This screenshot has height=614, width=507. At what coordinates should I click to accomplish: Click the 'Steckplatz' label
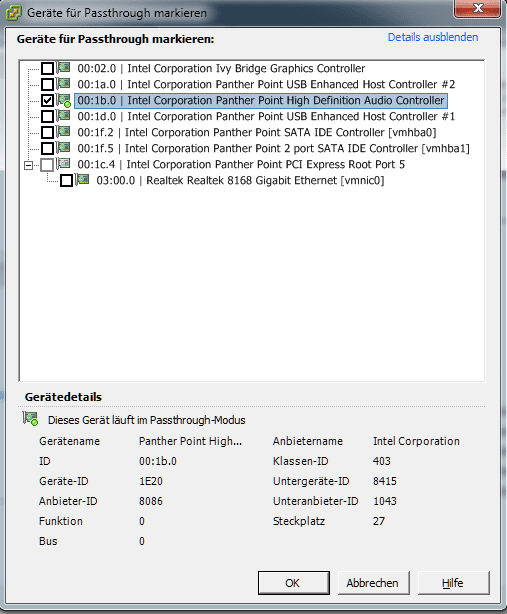pyautogui.click(x=299, y=521)
